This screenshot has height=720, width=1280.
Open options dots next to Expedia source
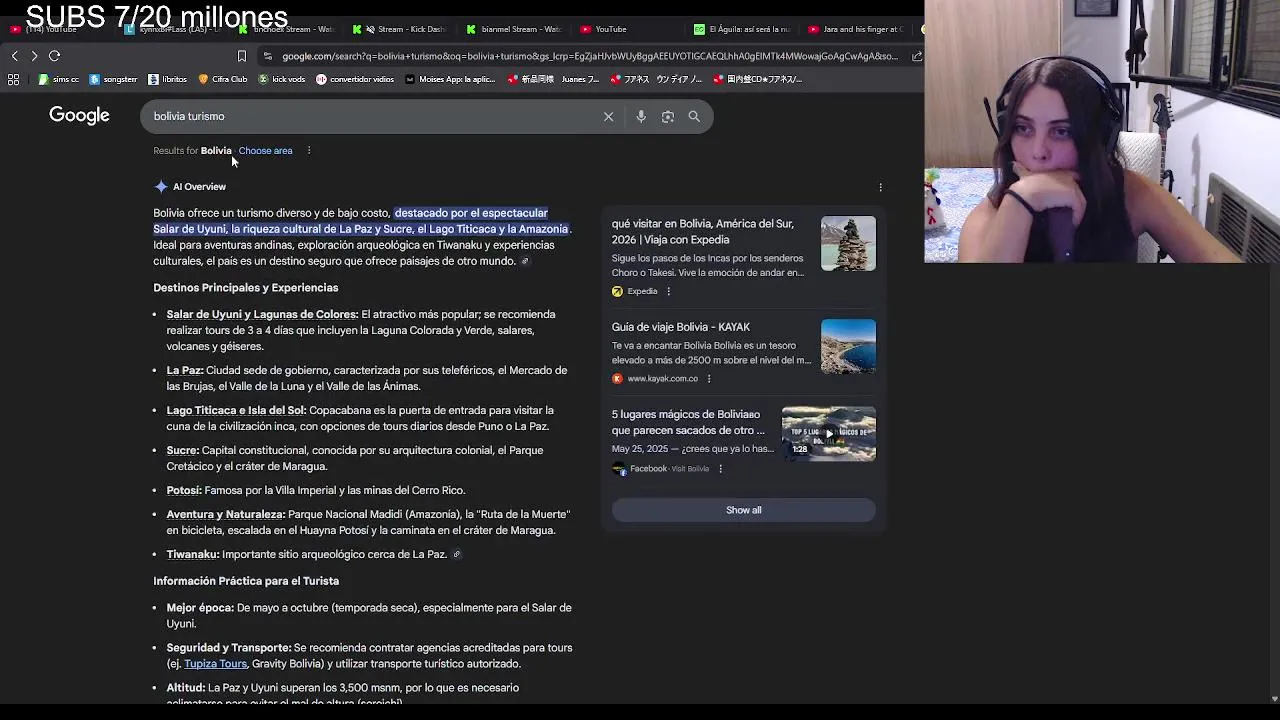(669, 292)
